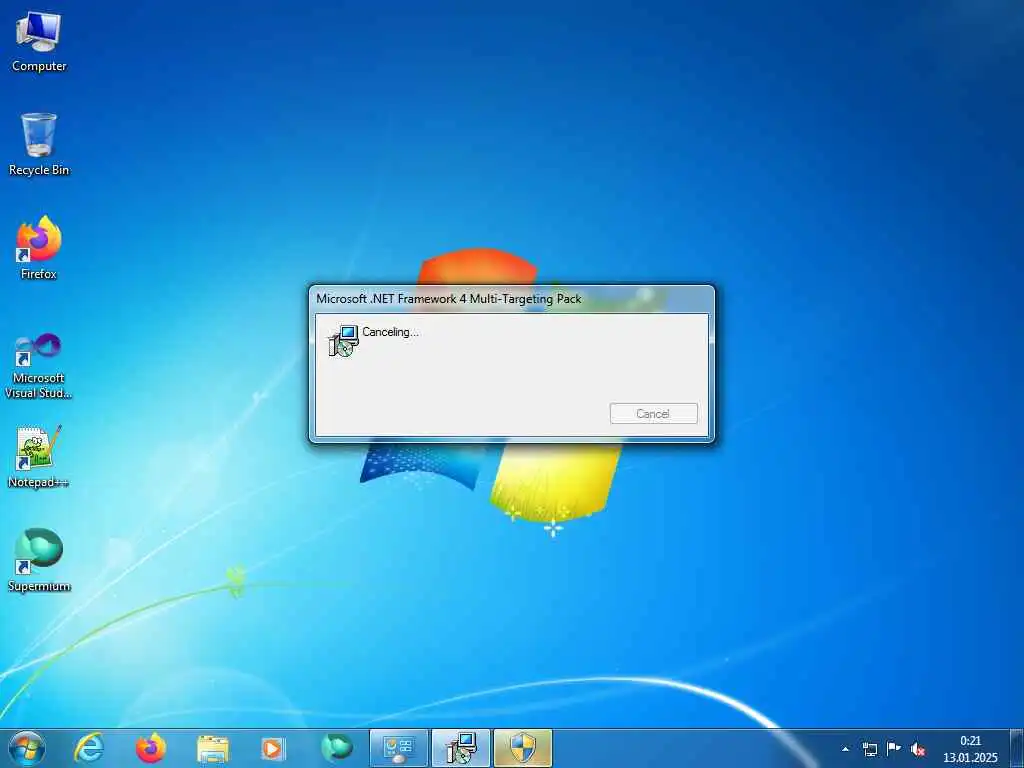This screenshot has width=1024, height=768.
Task: Open Windows Media Player in taskbar
Action: point(273,749)
